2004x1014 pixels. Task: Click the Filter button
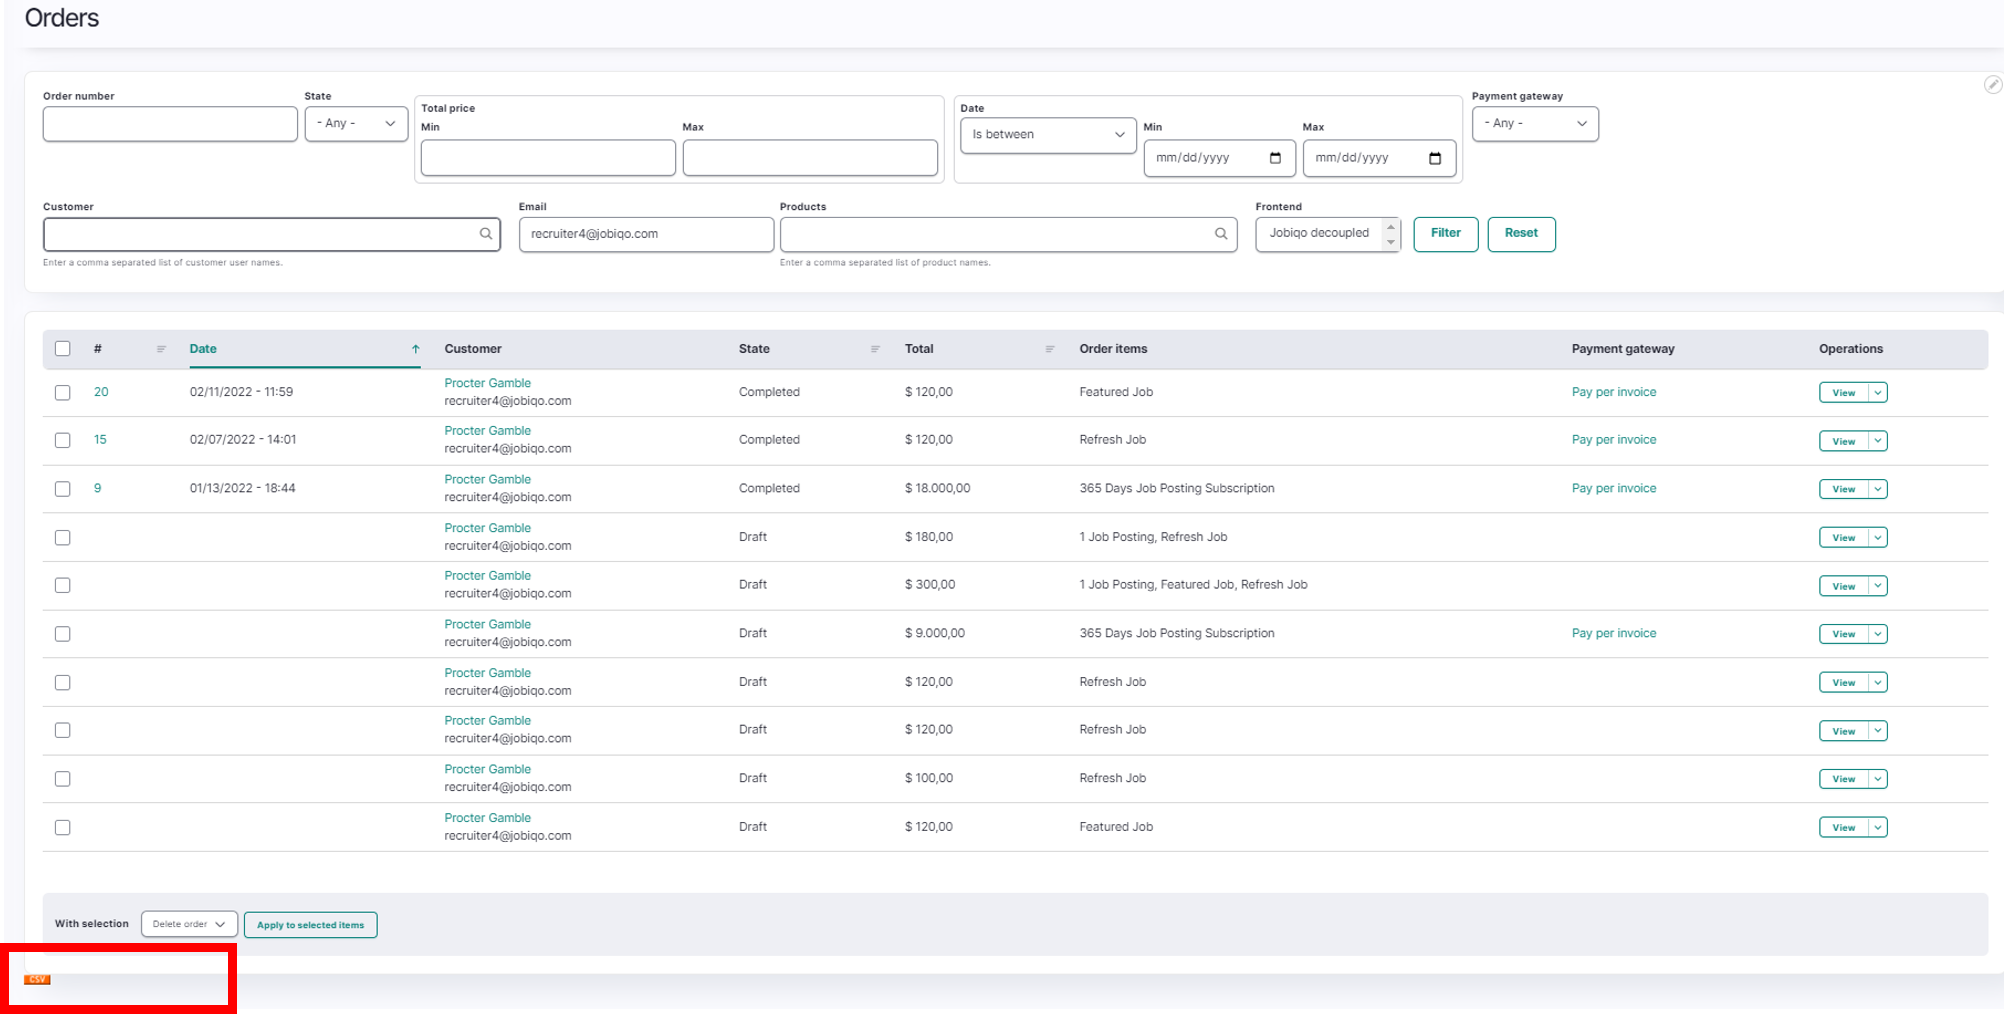(x=1446, y=234)
